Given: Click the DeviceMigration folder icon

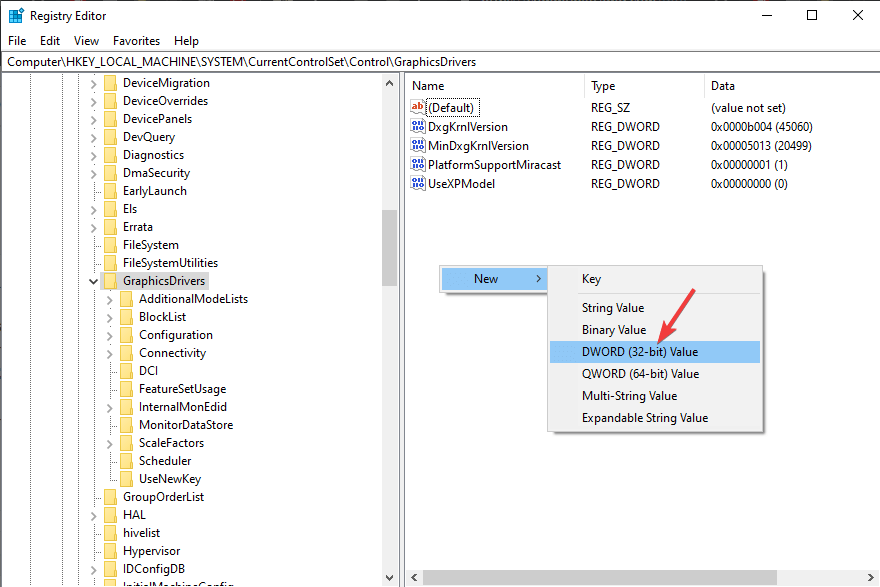Looking at the screenshot, I should 111,83.
